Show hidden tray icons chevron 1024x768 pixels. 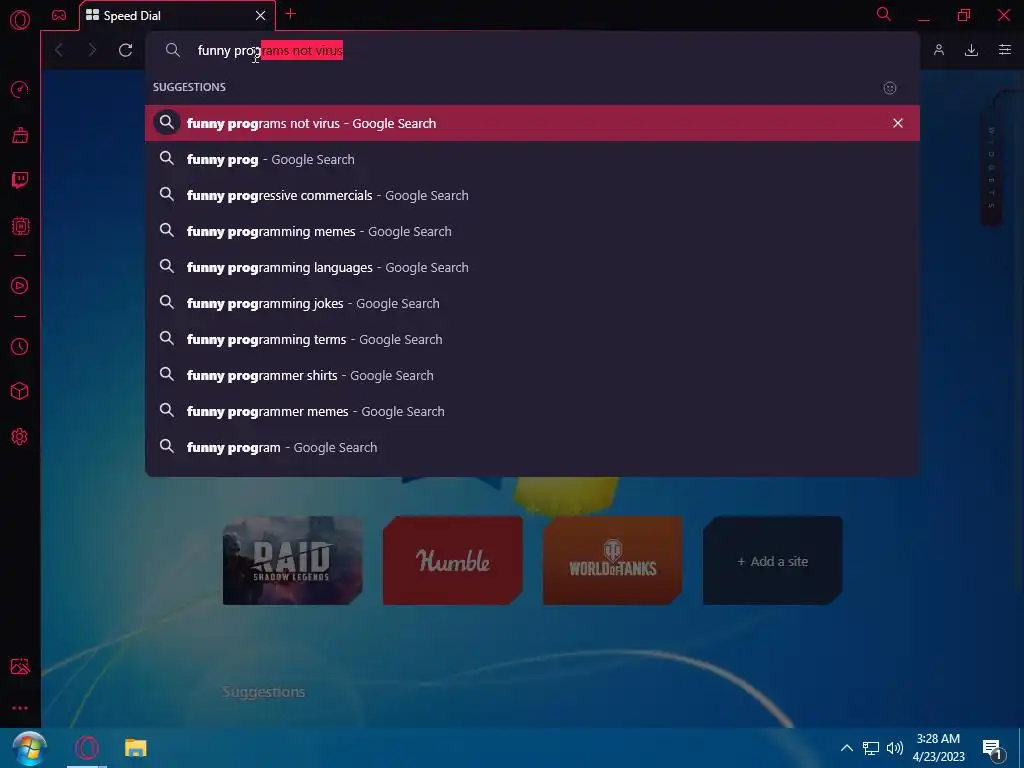pos(846,748)
